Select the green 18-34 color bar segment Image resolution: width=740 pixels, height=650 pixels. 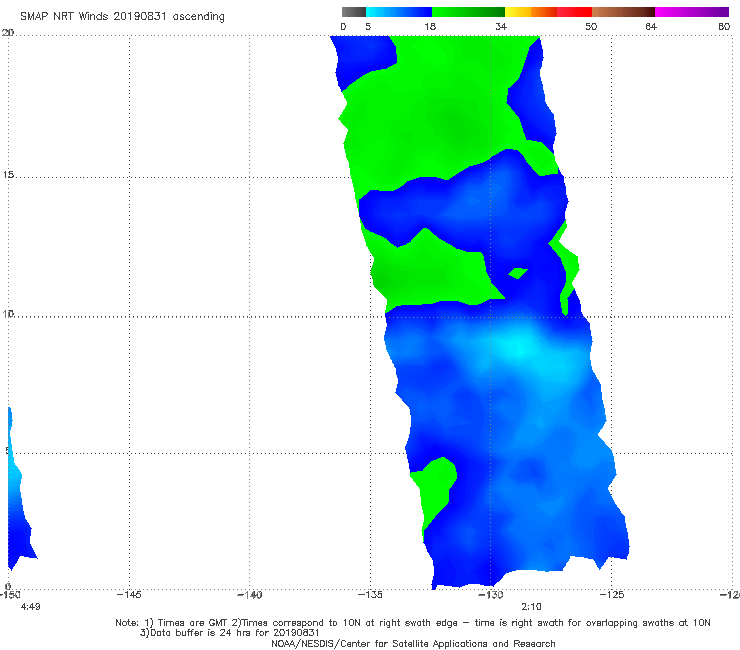click(x=468, y=12)
